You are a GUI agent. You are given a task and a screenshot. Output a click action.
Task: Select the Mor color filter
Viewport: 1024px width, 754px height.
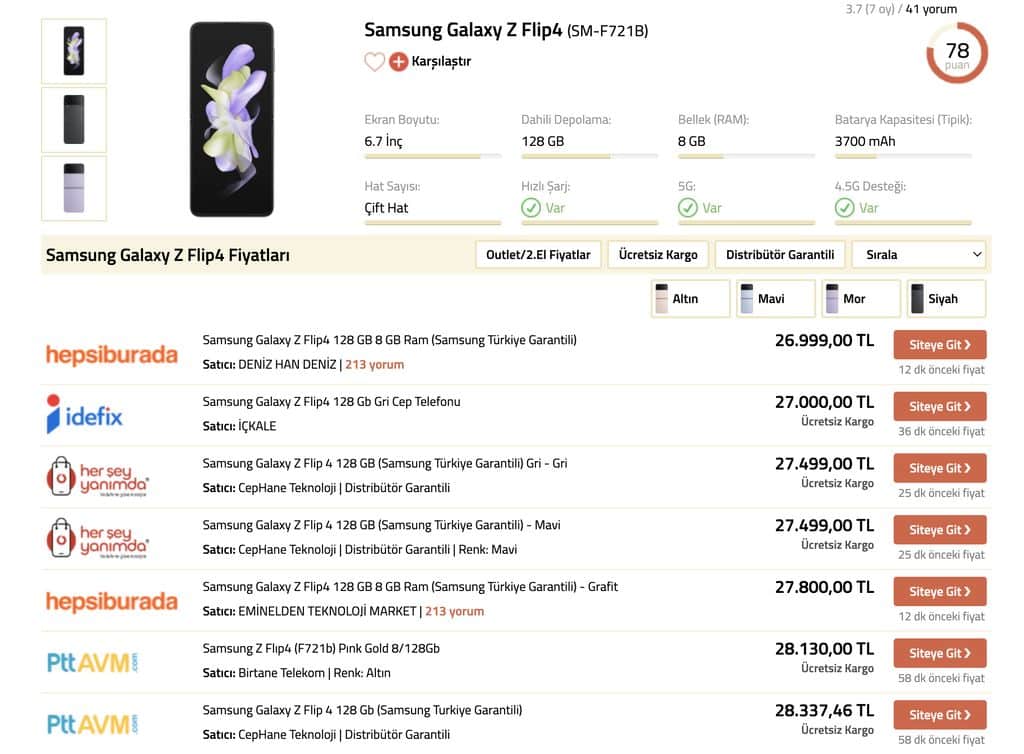click(861, 299)
